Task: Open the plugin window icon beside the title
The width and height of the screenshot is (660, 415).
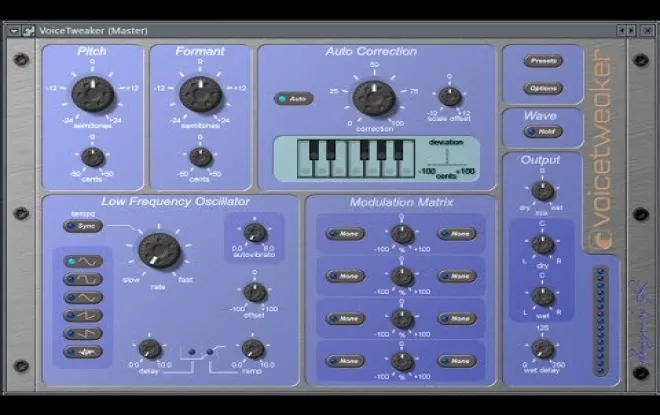Action: 28,31
